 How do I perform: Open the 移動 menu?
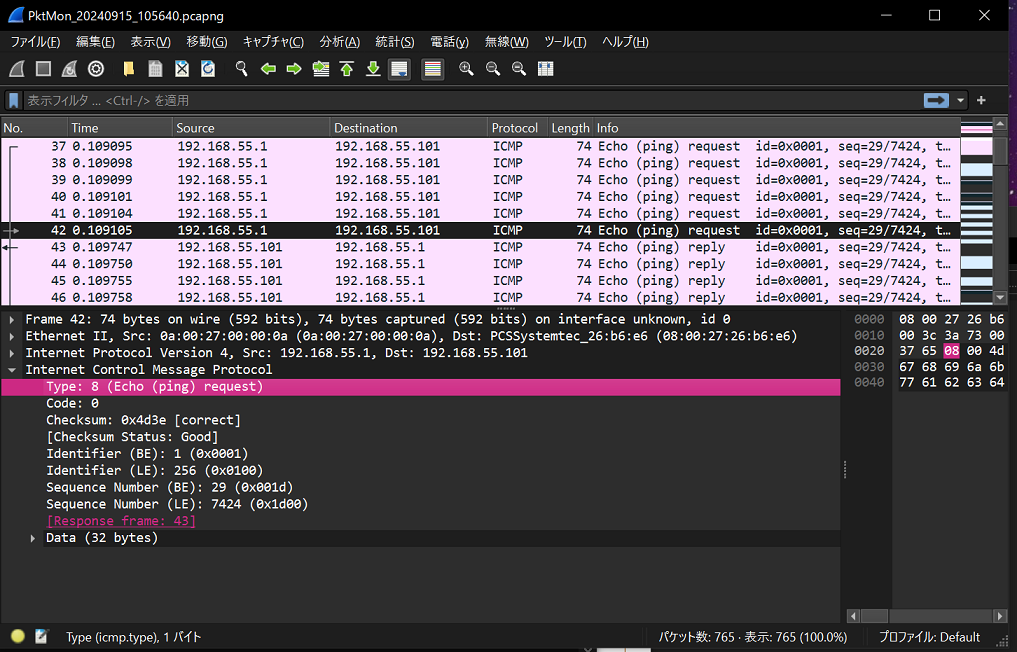click(207, 42)
